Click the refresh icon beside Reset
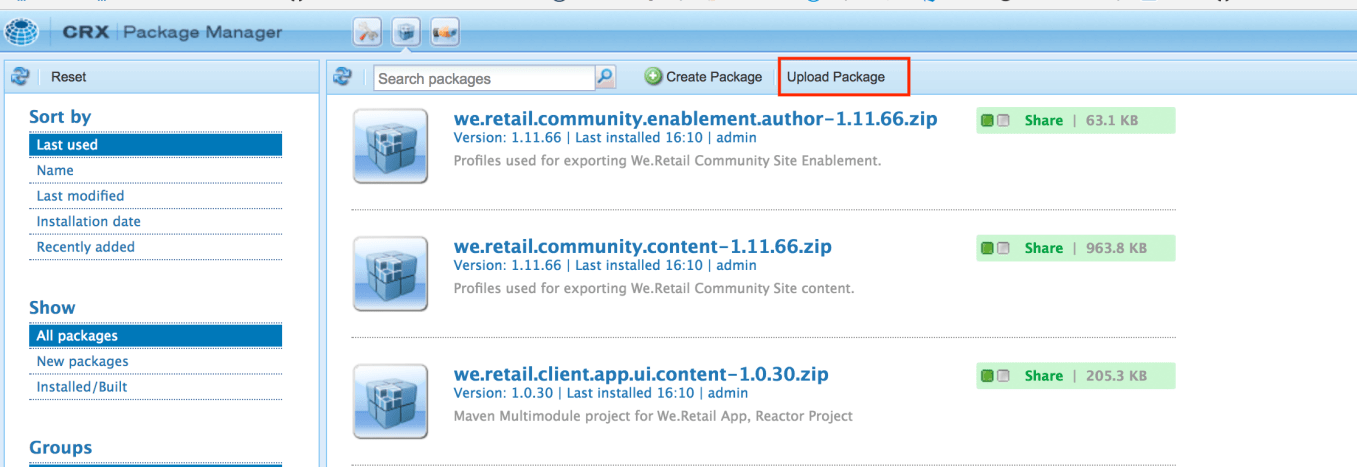Viewport: 1357px width, 467px height. (x=20, y=77)
